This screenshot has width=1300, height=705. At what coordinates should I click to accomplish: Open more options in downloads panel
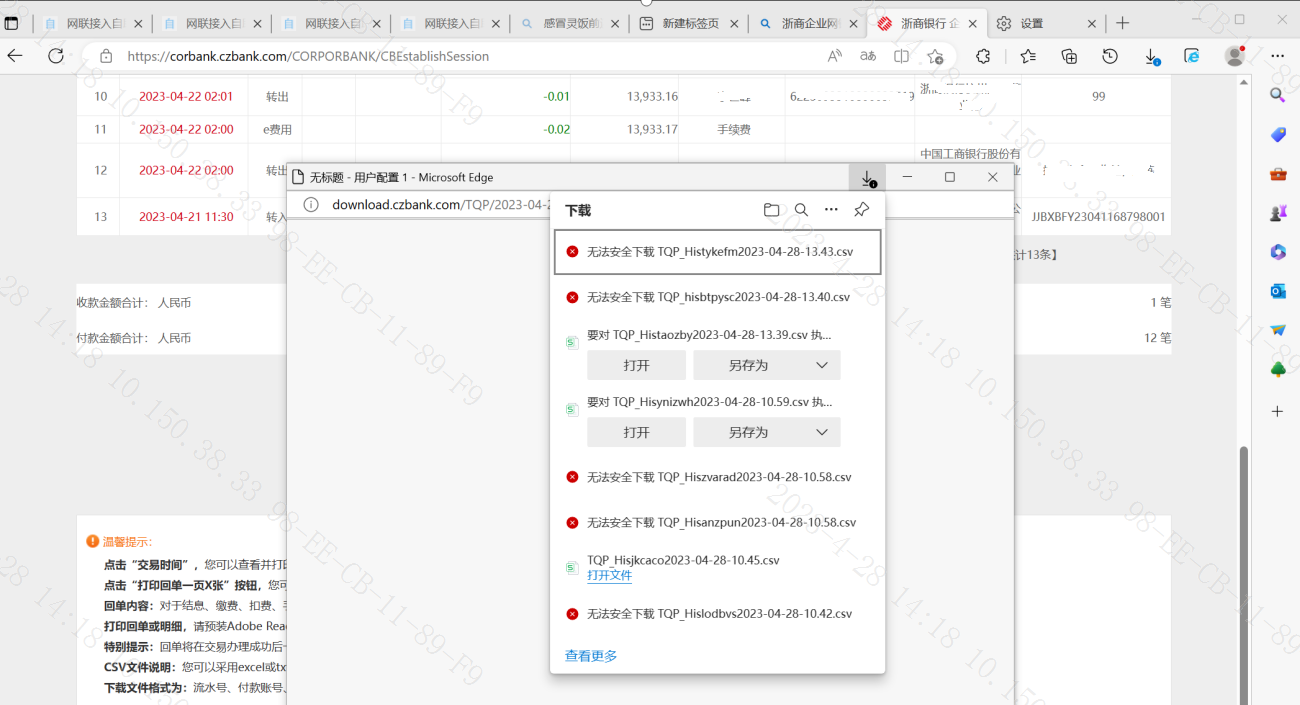(x=831, y=210)
